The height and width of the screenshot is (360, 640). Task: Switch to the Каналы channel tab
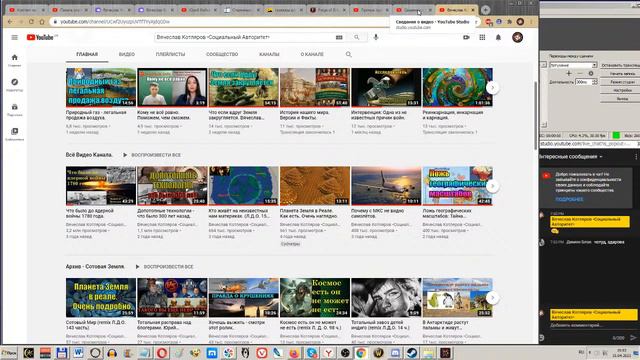pos(269,54)
